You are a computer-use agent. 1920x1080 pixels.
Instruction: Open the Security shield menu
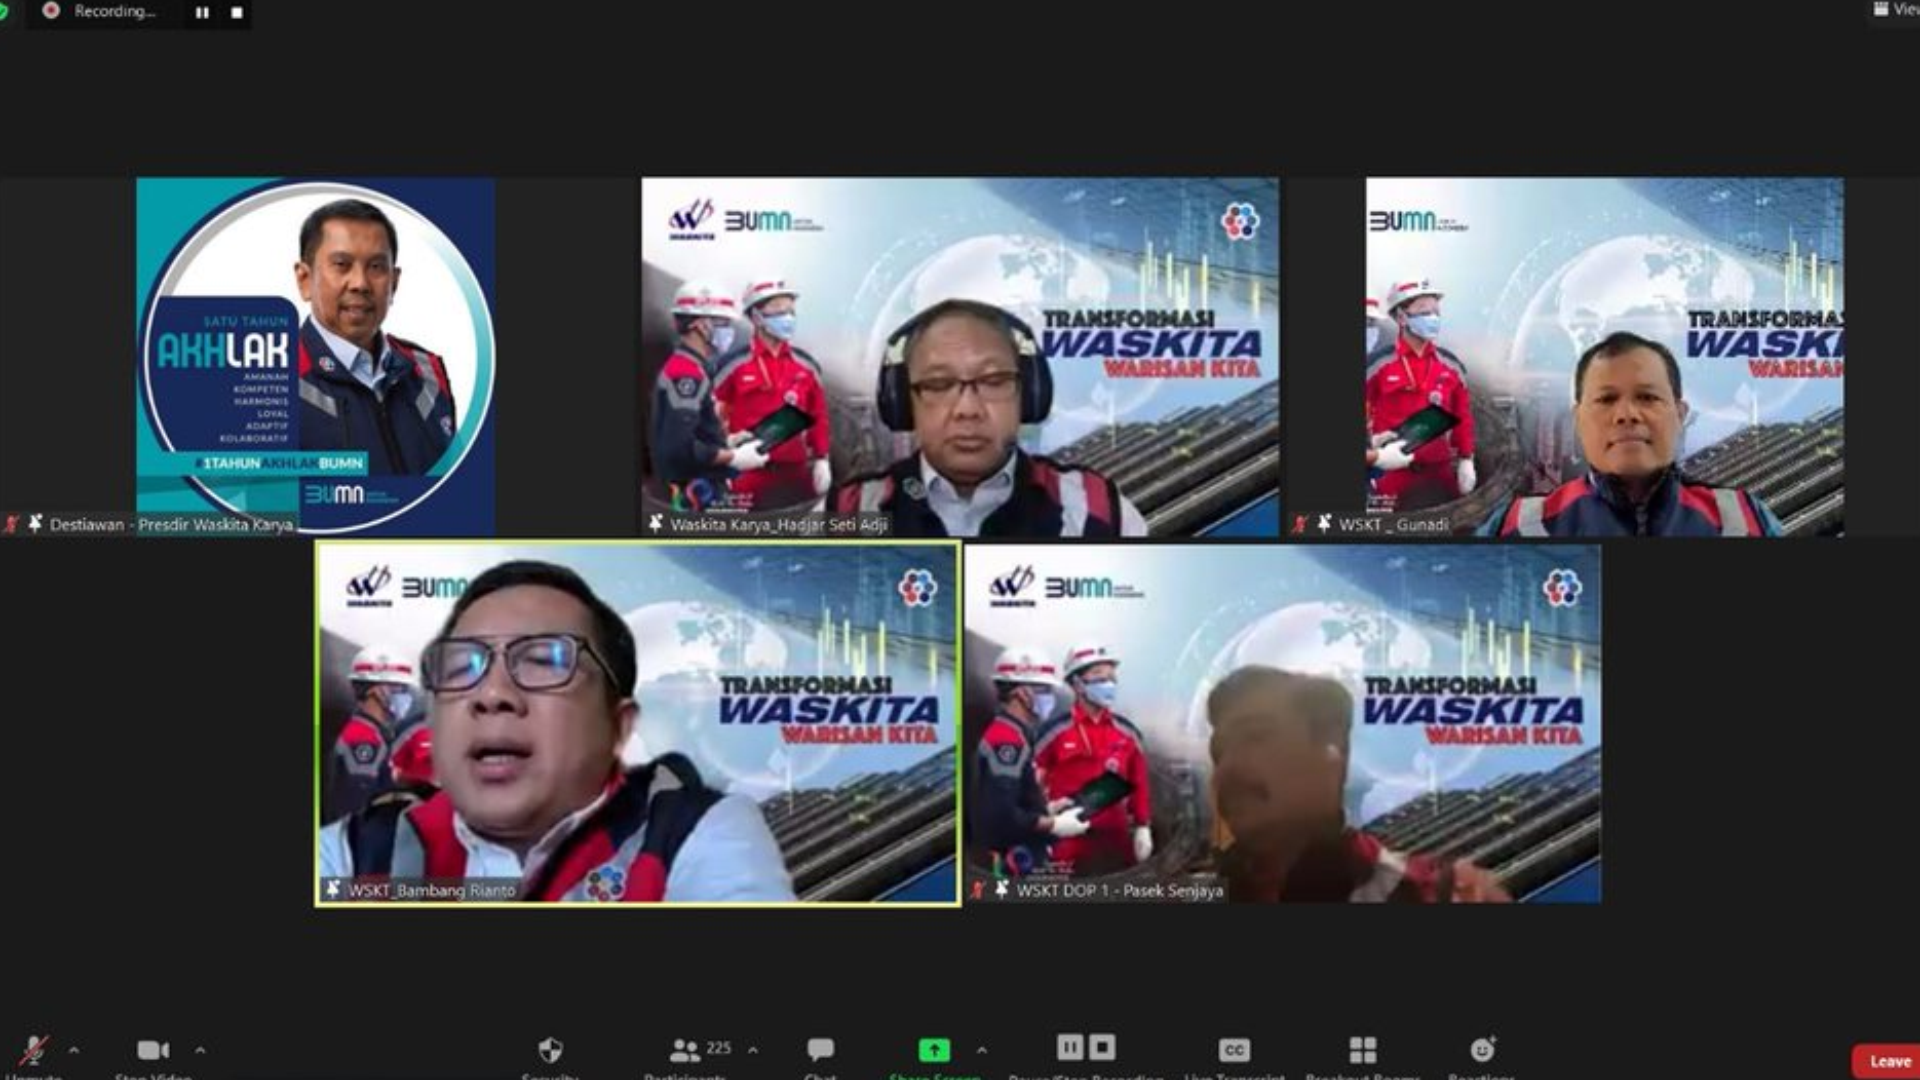pyautogui.click(x=550, y=1050)
